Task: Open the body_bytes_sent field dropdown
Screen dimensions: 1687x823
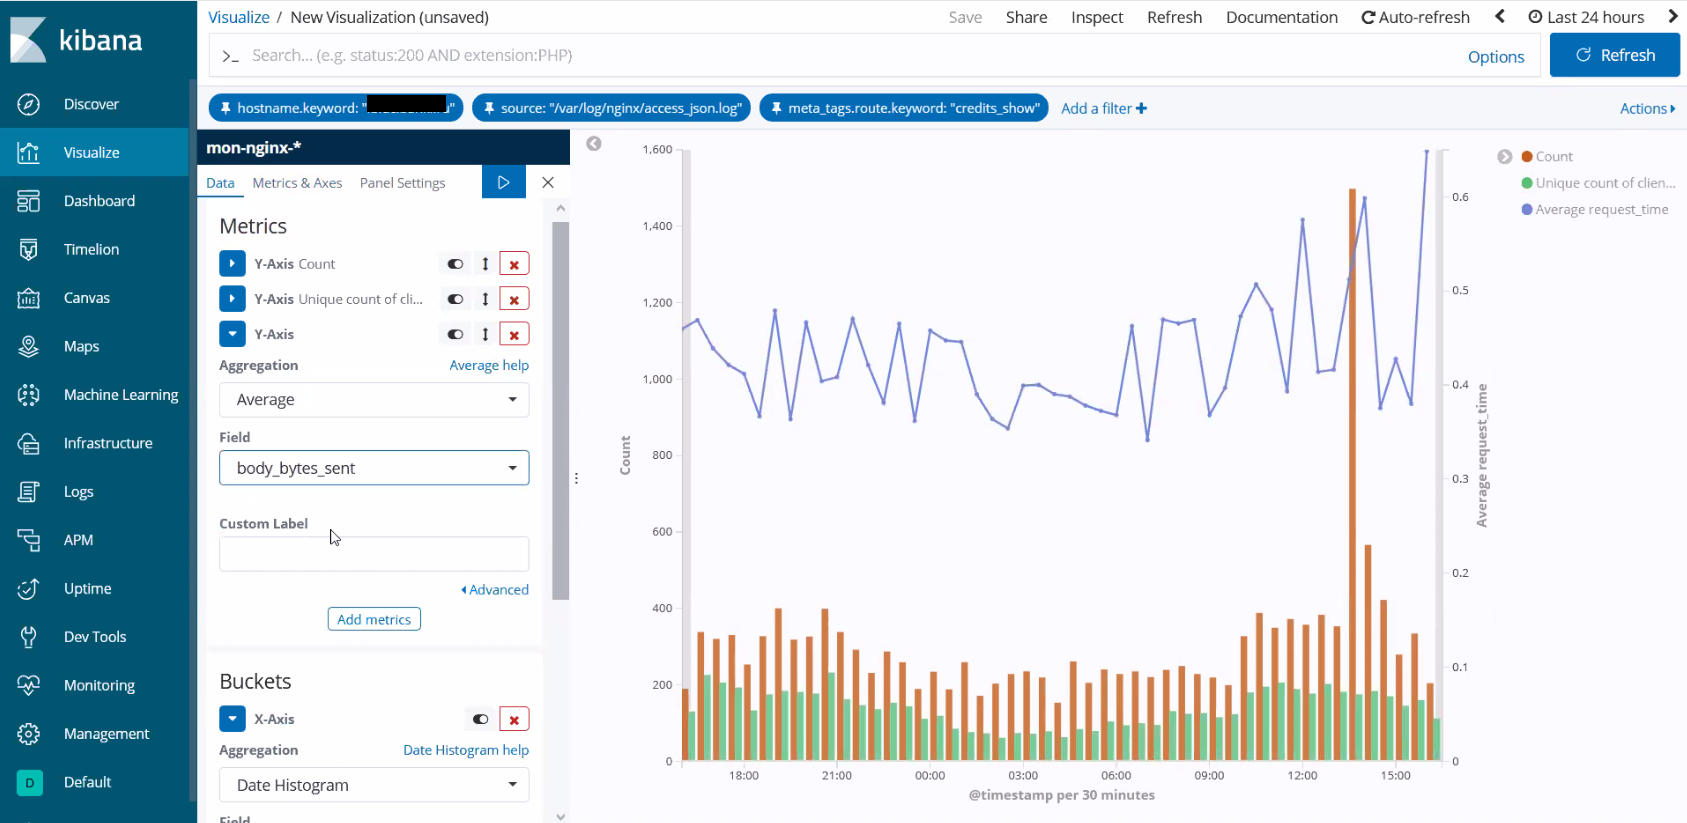Action: (x=374, y=468)
